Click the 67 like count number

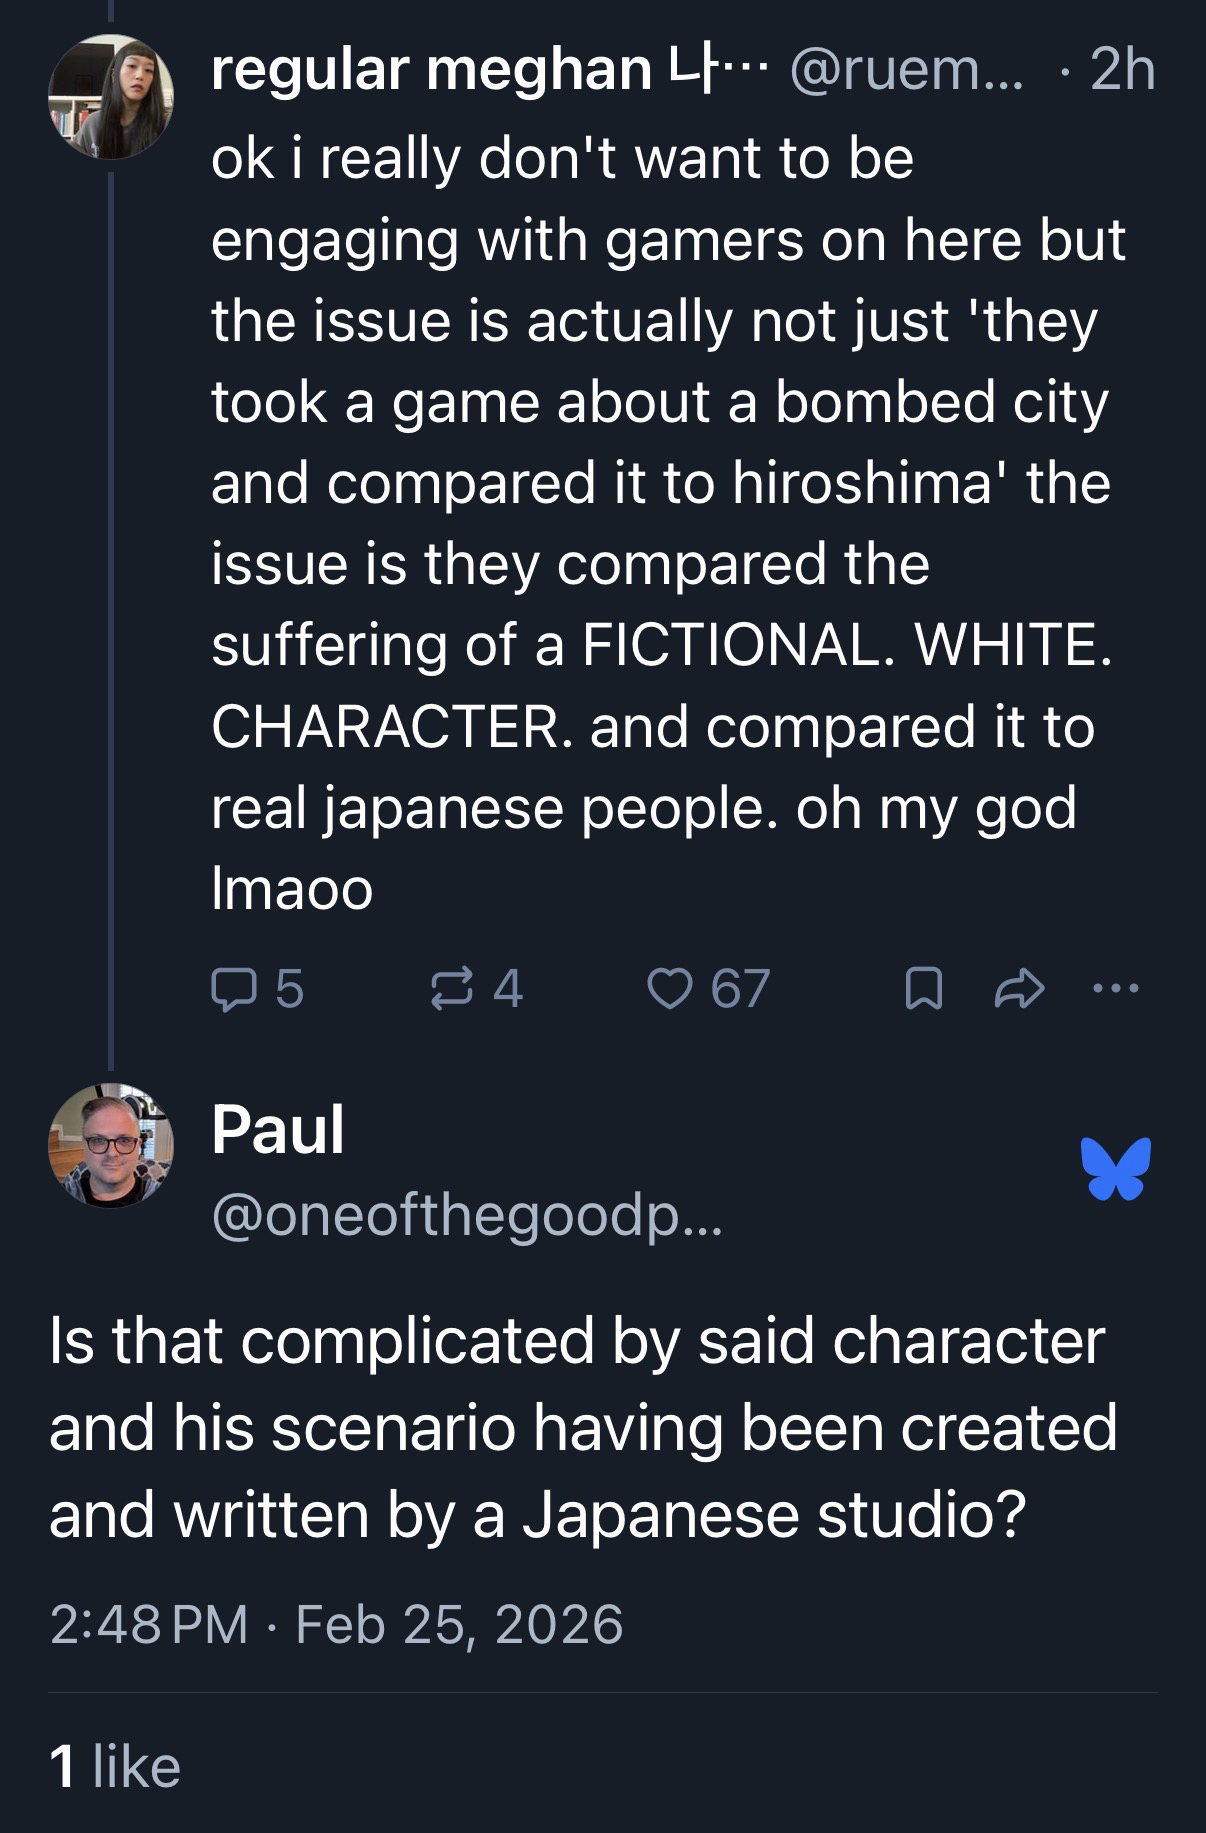(740, 990)
